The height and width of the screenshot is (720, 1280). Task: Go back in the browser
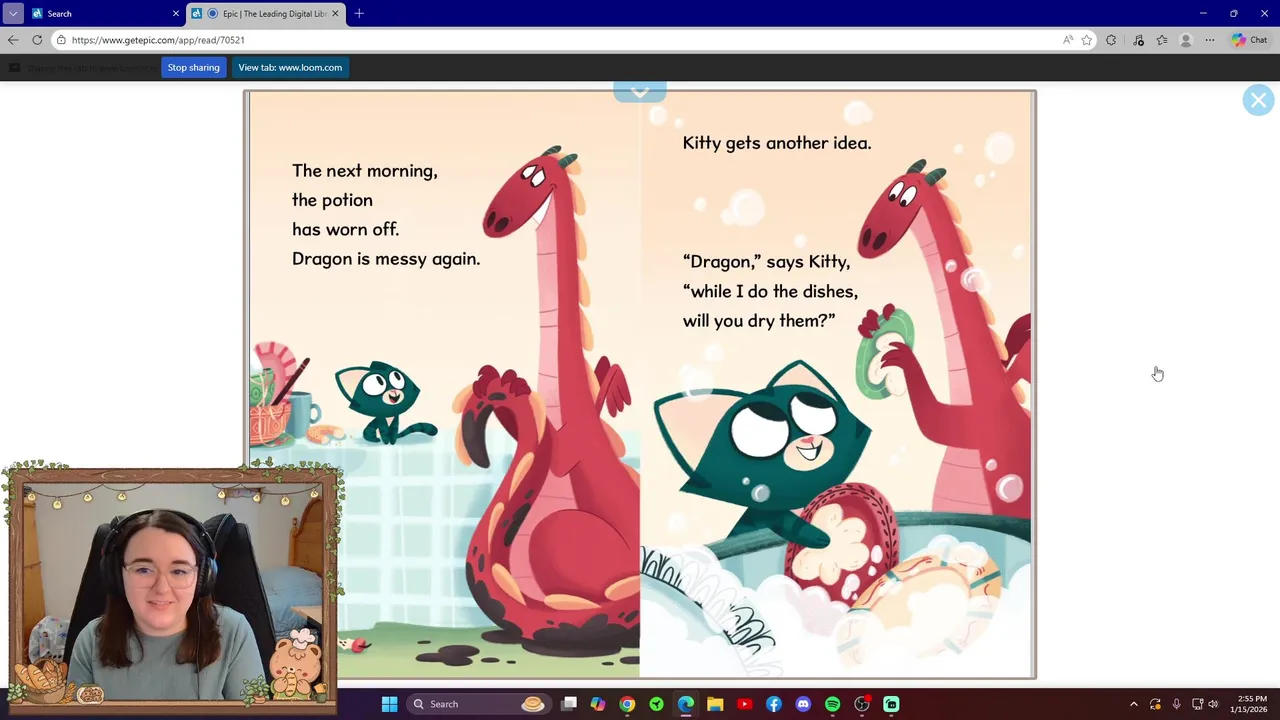tap(12, 40)
